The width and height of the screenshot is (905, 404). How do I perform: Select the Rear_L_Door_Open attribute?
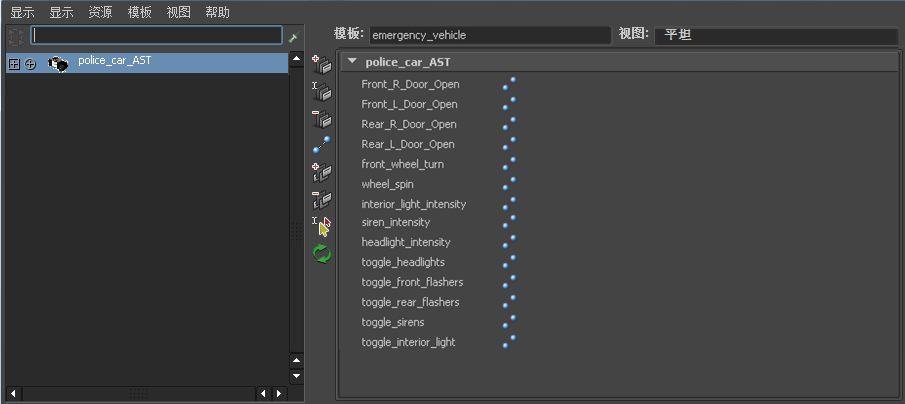point(408,144)
